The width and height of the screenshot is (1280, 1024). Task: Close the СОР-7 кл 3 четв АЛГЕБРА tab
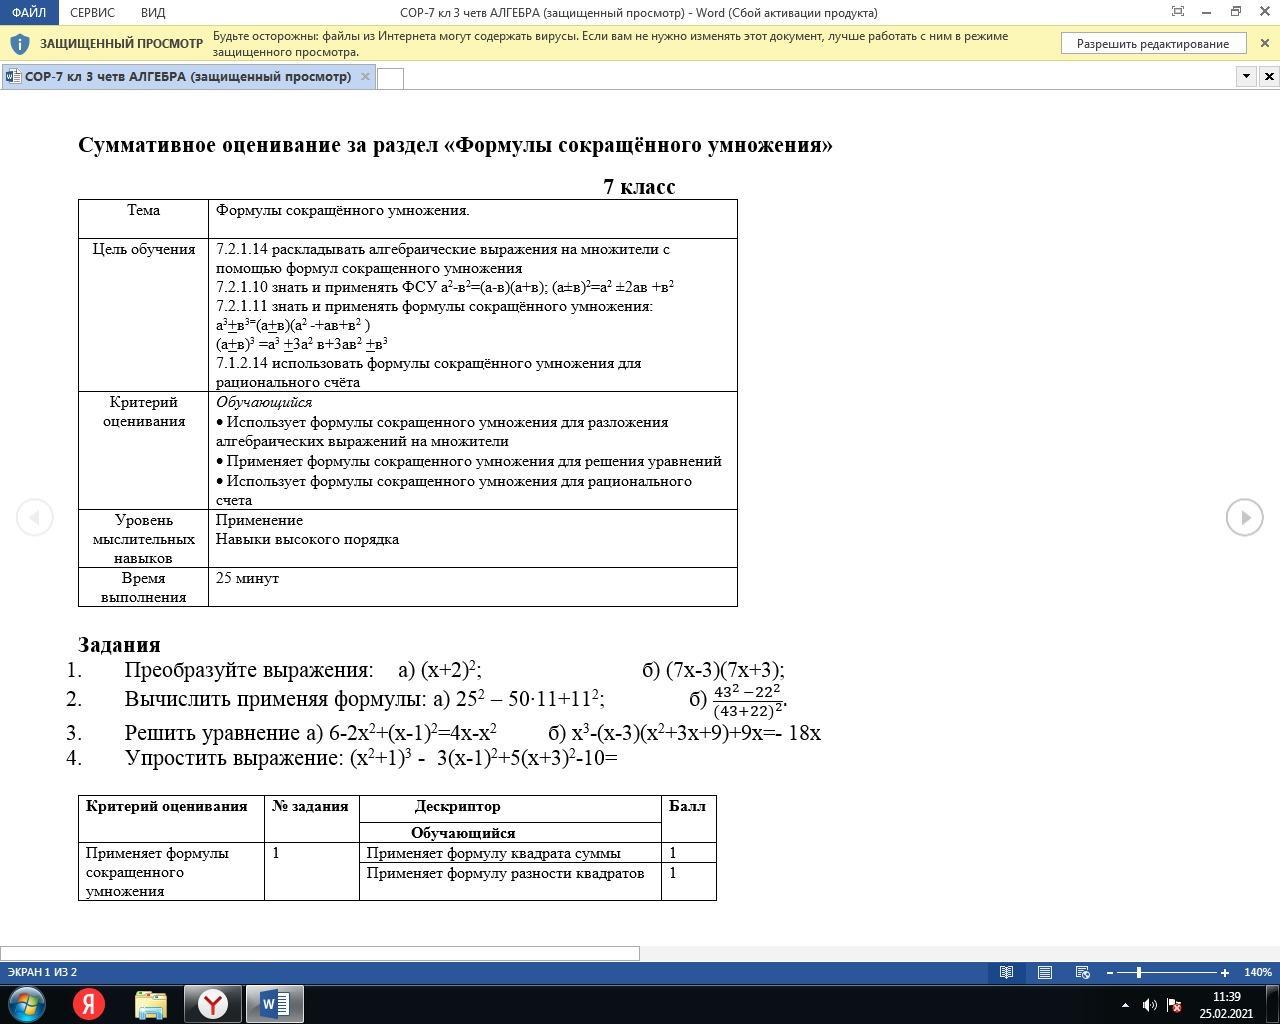click(365, 76)
